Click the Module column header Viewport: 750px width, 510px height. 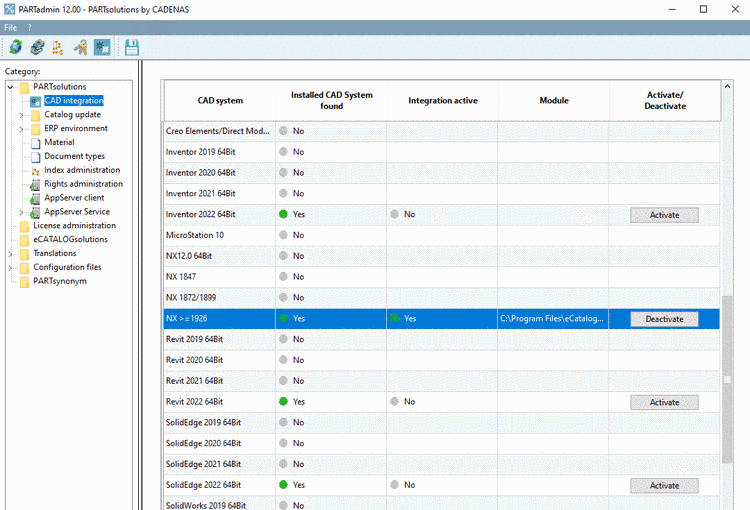554,100
